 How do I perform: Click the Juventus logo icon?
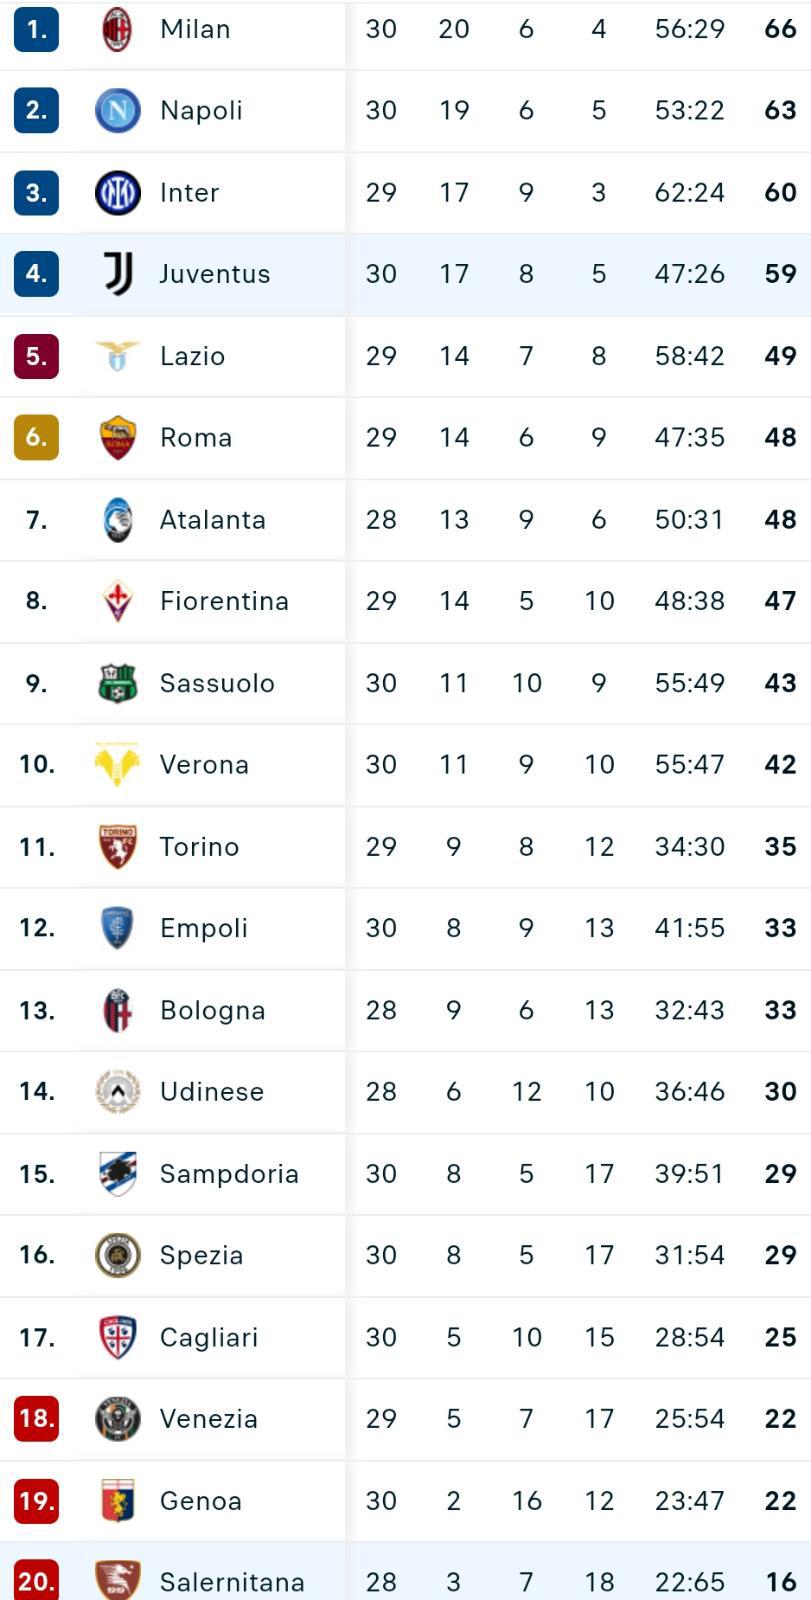[117, 273]
